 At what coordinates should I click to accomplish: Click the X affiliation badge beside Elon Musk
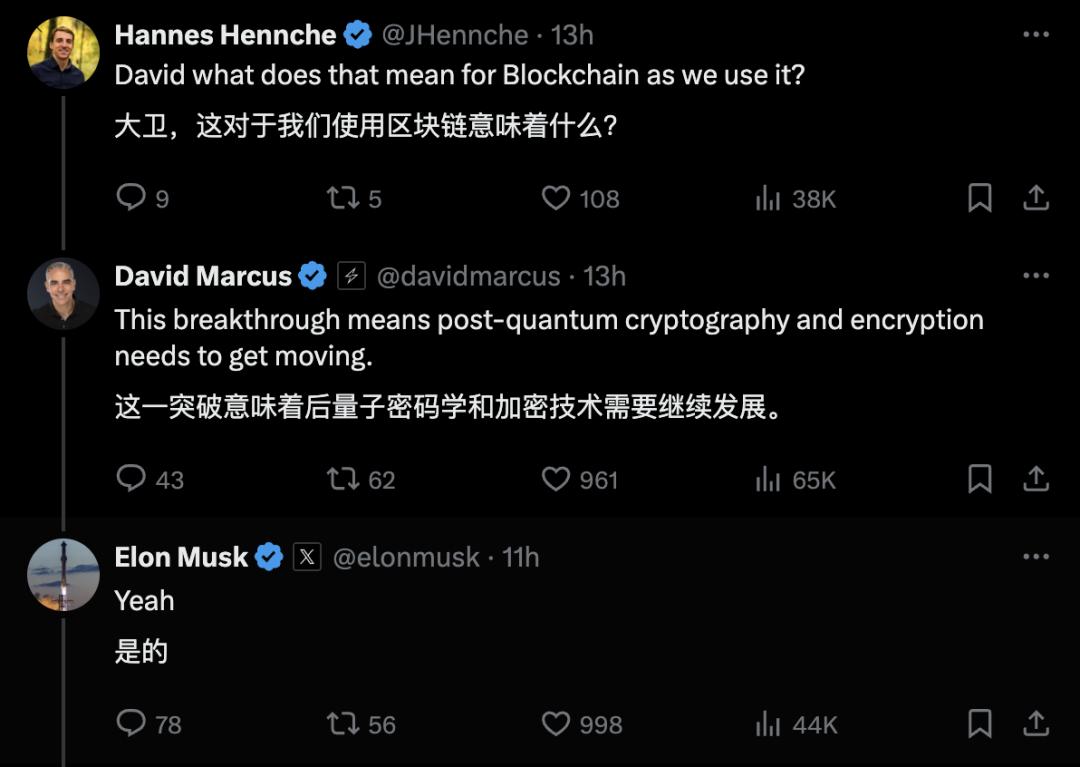pyautogui.click(x=307, y=557)
